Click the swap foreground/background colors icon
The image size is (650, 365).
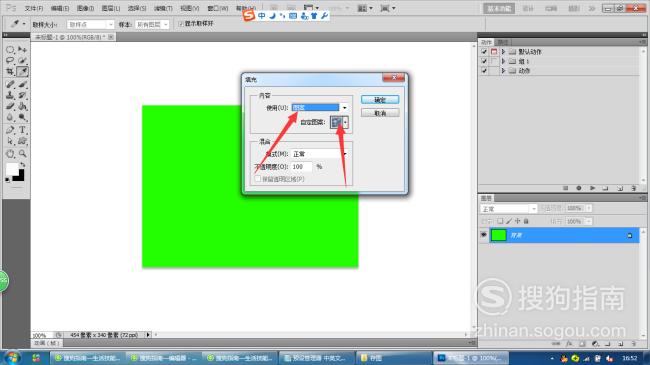tap(23, 165)
